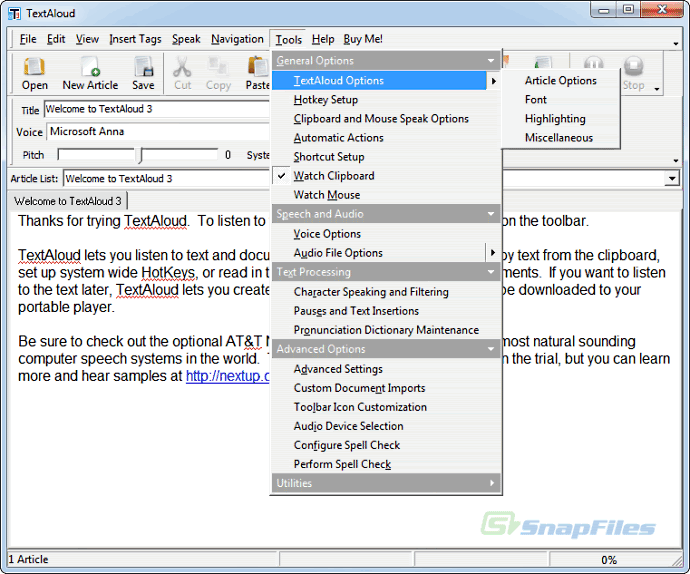The height and width of the screenshot is (574, 690).
Task: Open the File menu
Action: (x=28, y=39)
